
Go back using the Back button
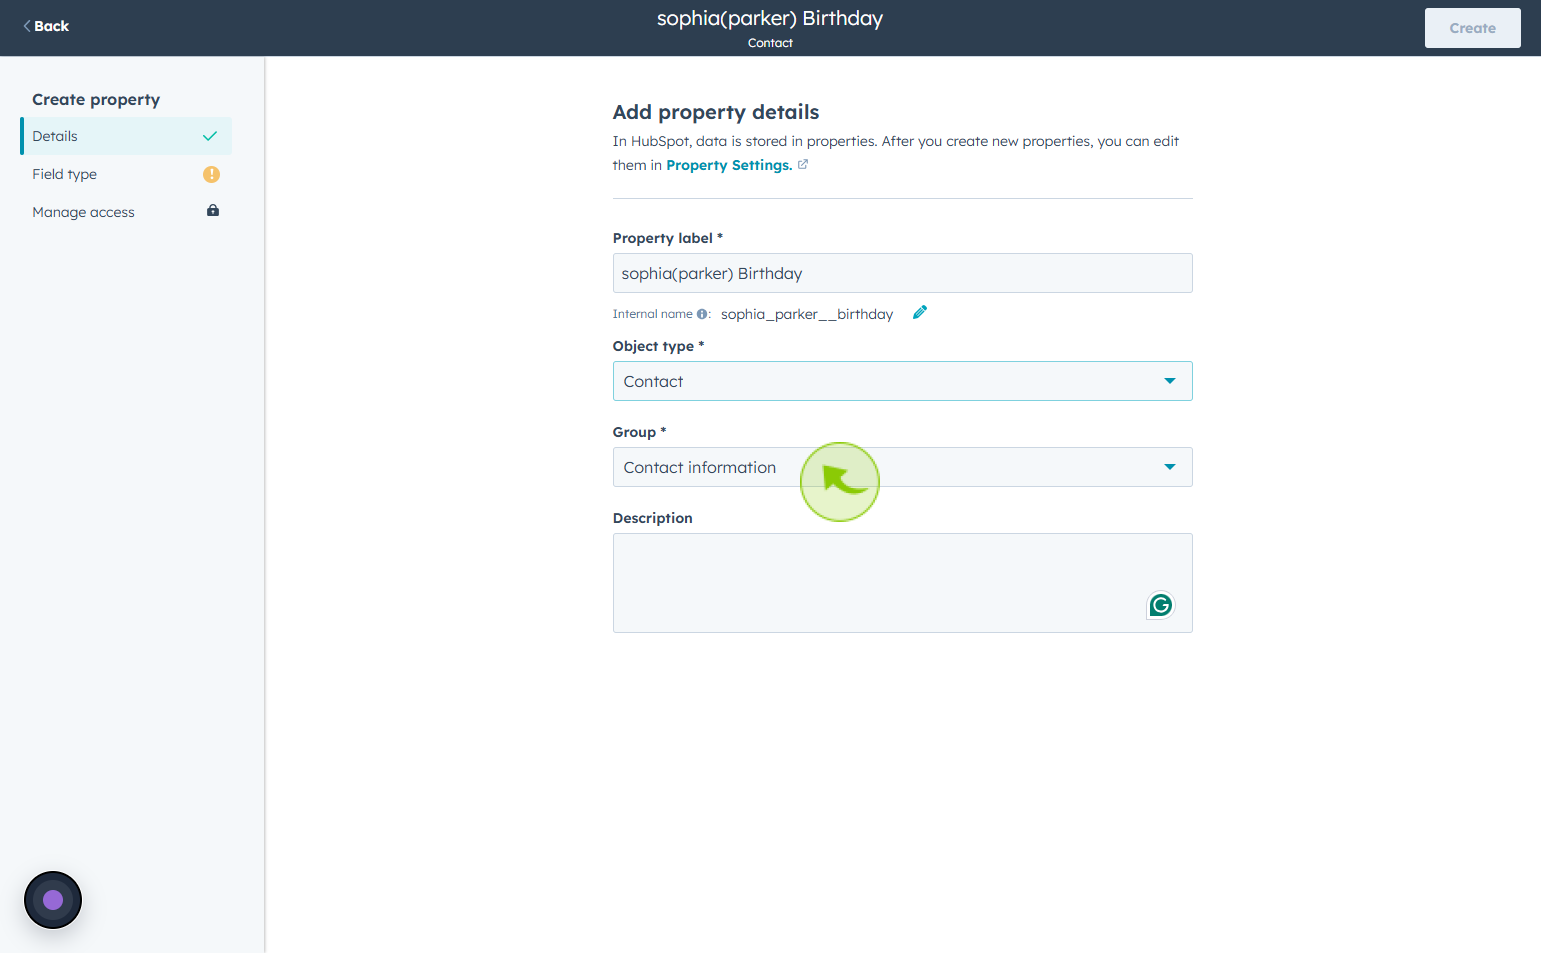tap(46, 26)
